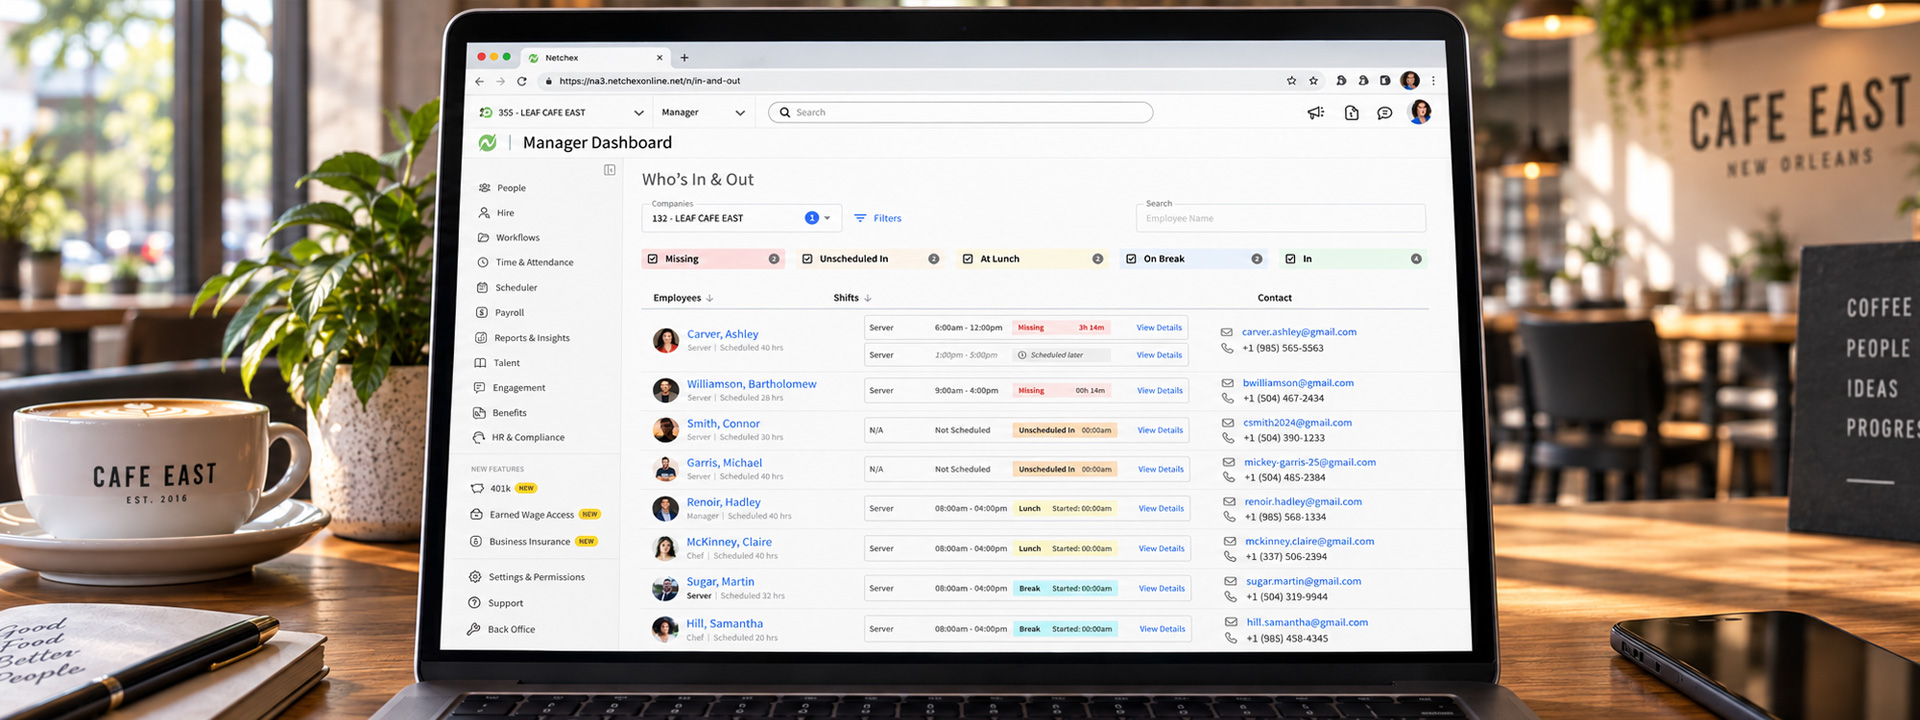Open Hadley Renoir's profile photo
This screenshot has width=1920, height=720.
pos(665,509)
